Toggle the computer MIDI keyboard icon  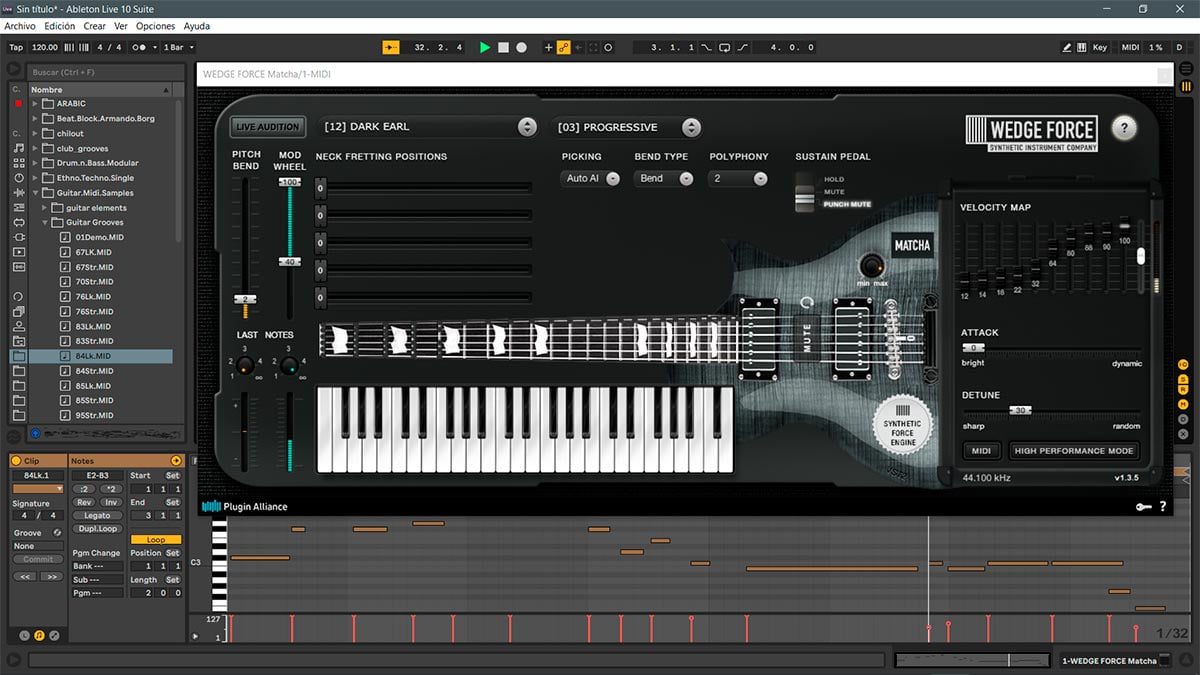coord(1081,47)
